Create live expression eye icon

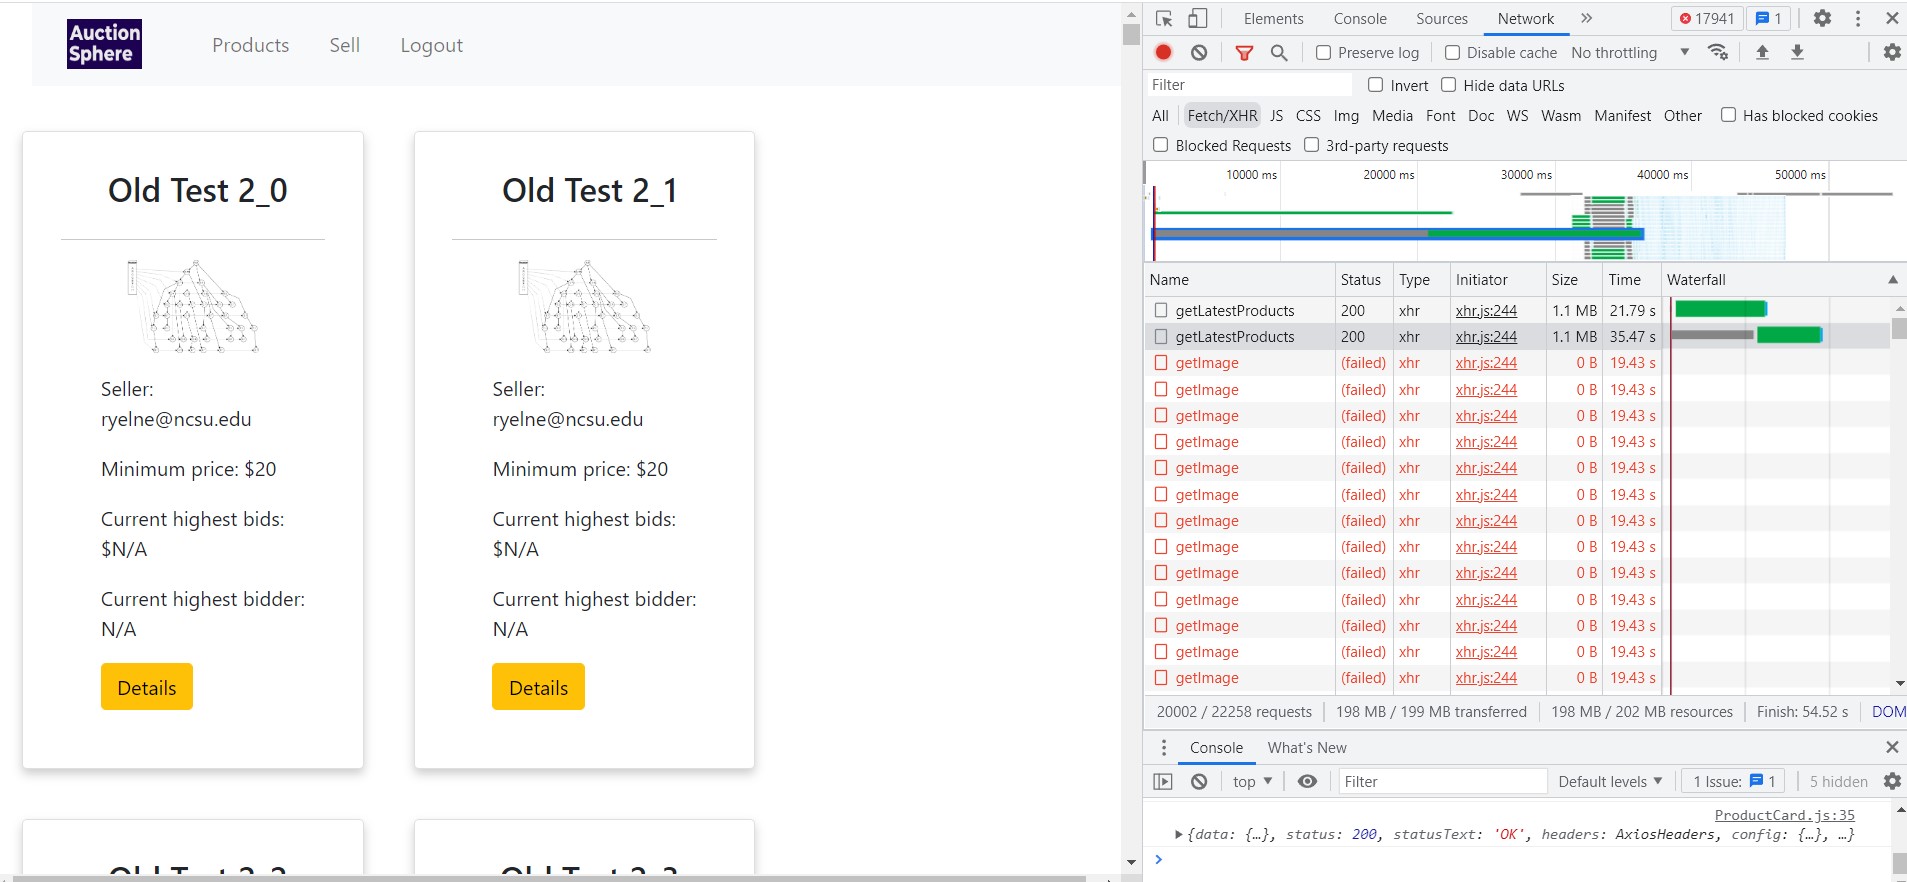(1307, 782)
